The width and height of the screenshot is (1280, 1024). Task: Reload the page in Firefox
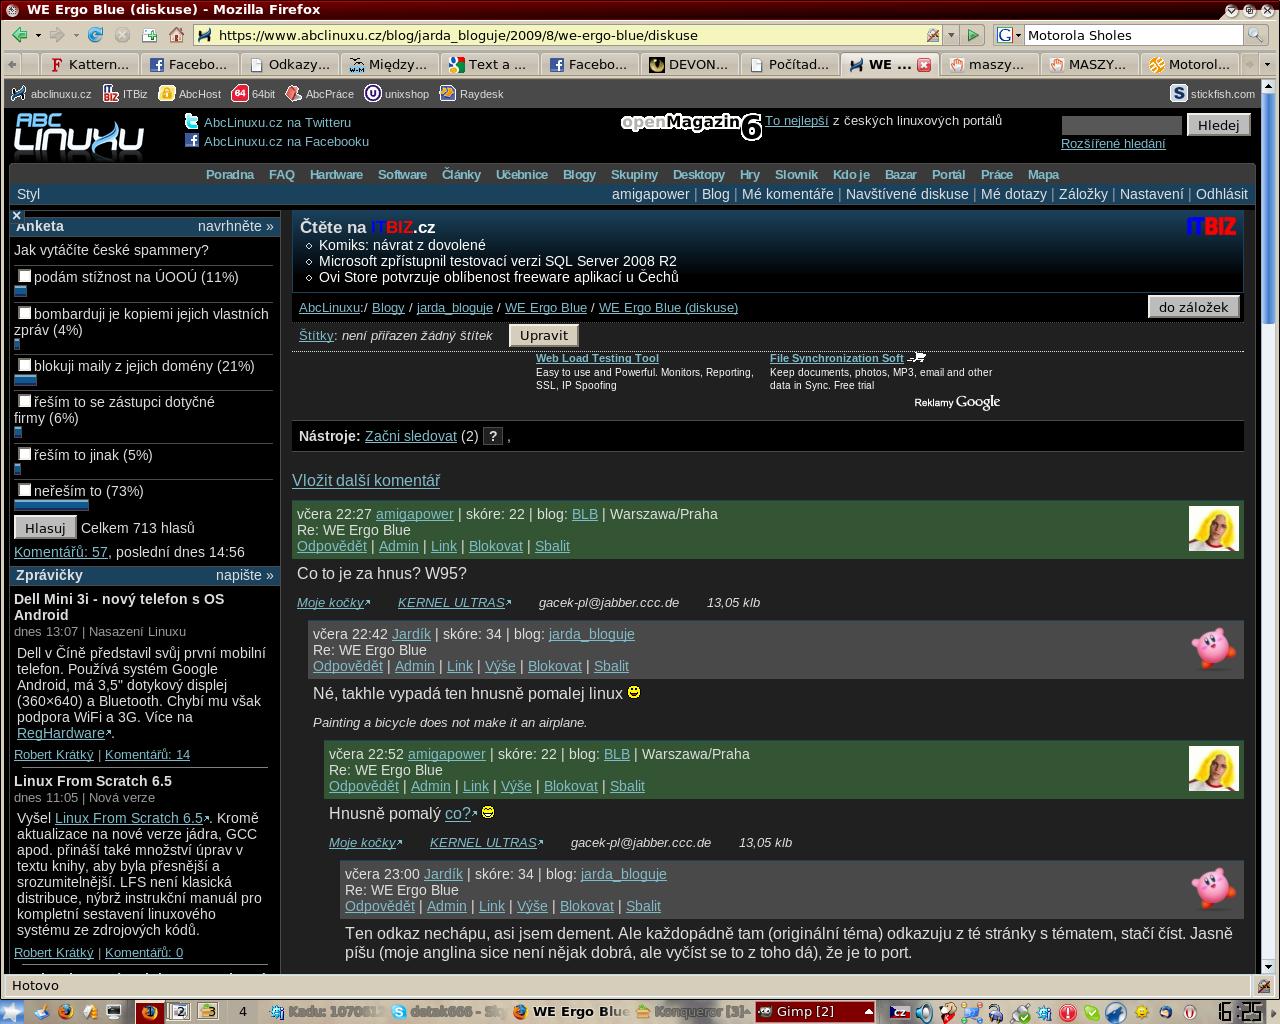[x=95, y=35]
